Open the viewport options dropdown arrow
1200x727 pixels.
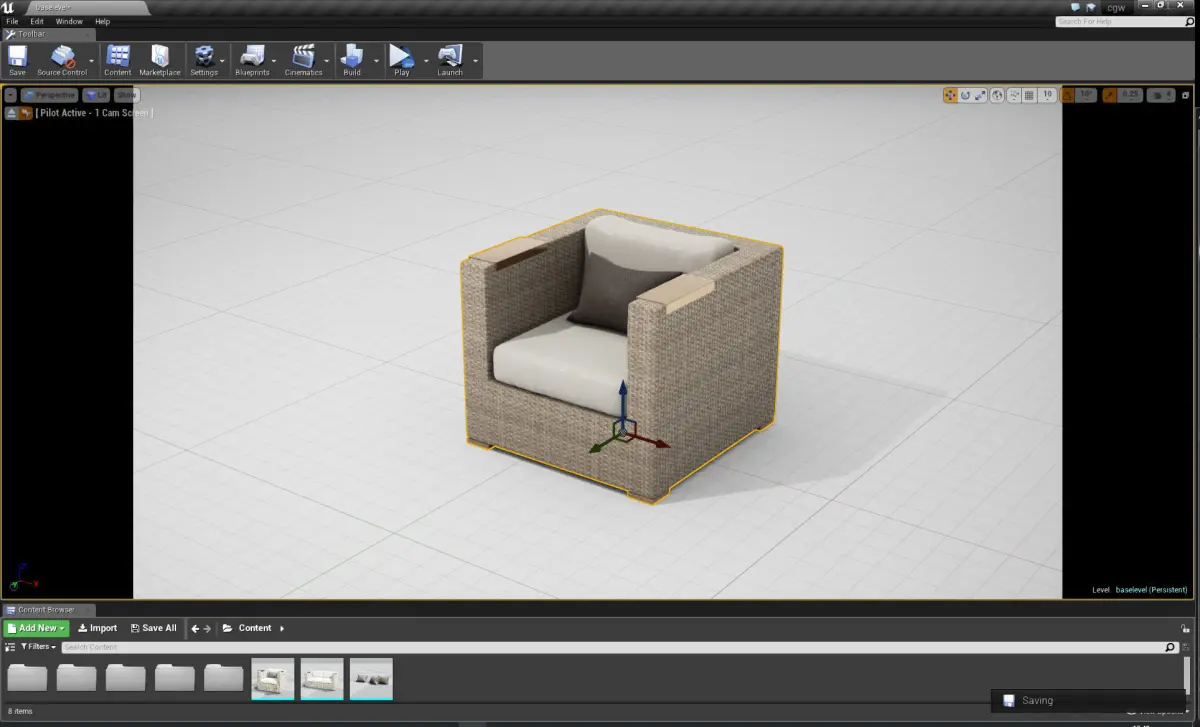click(x=10, y=95)
